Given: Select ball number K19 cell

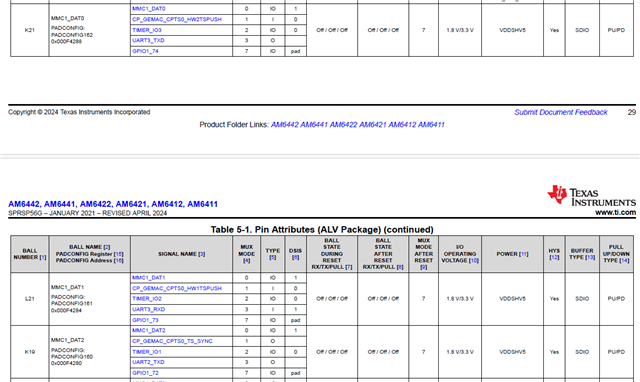Looking at the screenshot, I should (x=29, y=352).
